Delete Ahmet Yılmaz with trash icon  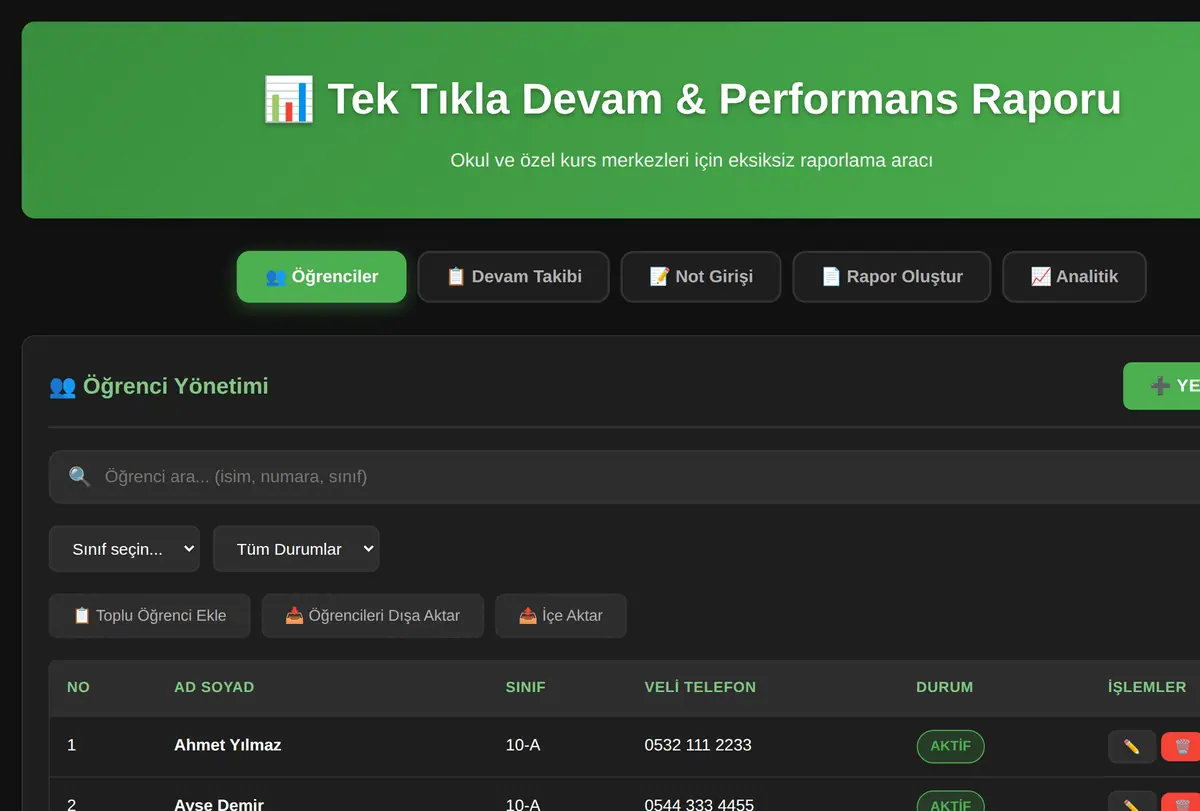pyautogui.click(x=1181, y=747)
